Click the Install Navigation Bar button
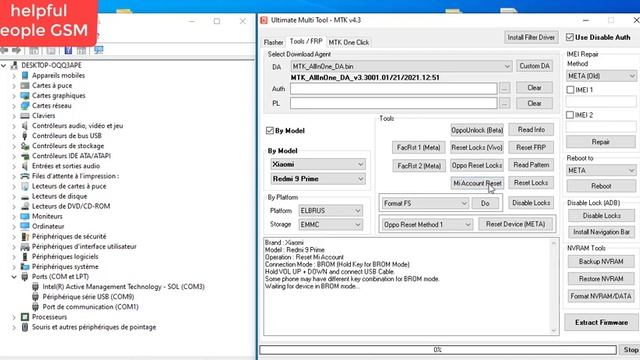Image resolution: width=640 pixels, height=360 pixels. click(601, 232)
